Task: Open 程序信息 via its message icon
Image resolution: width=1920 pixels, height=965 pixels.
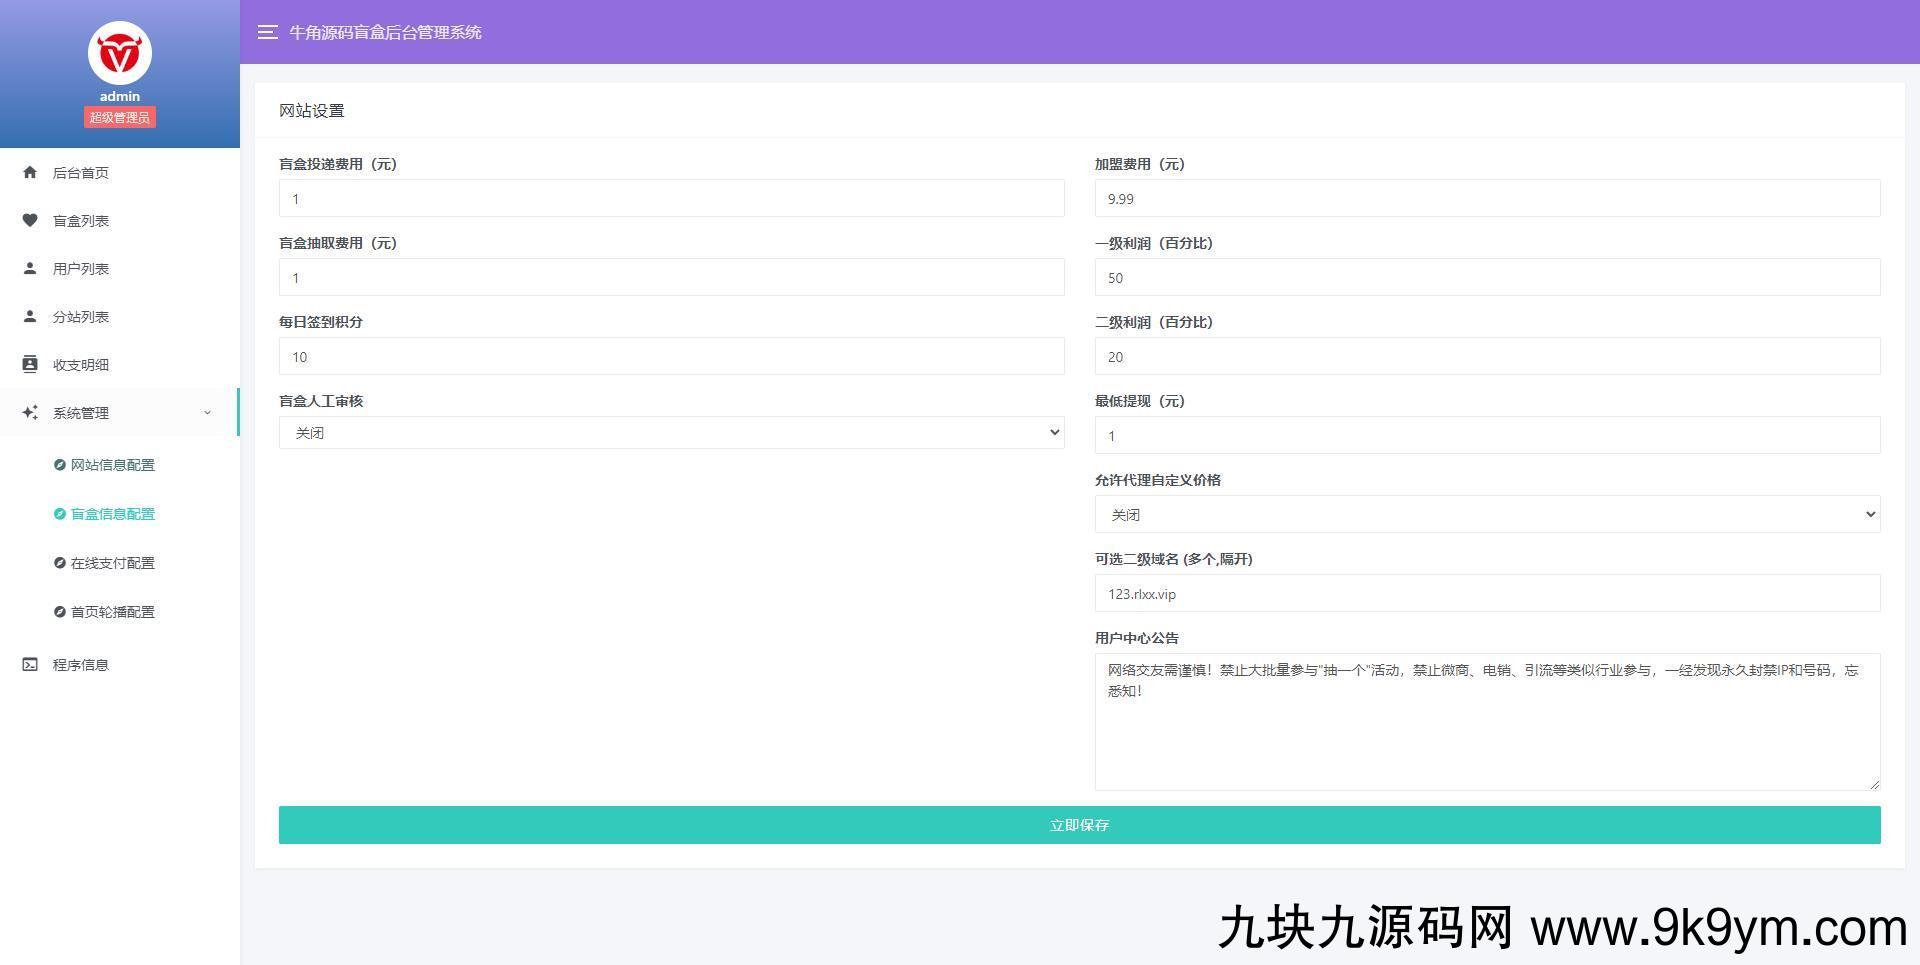Action: pos(30,664)
